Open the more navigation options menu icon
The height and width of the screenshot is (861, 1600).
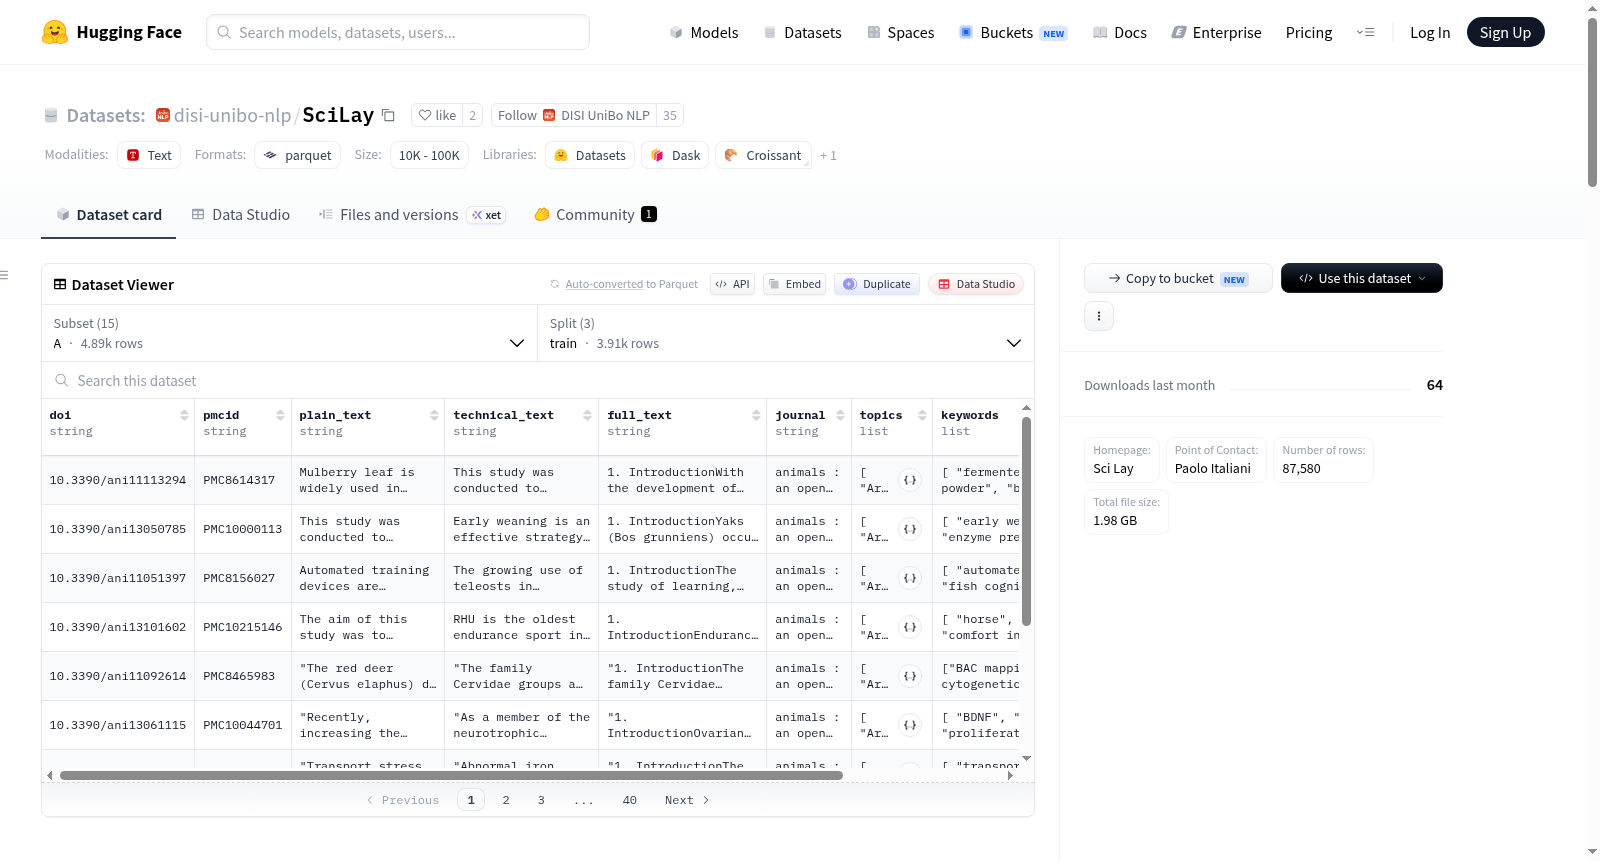pyautogui.click(x=1365, y=32)
